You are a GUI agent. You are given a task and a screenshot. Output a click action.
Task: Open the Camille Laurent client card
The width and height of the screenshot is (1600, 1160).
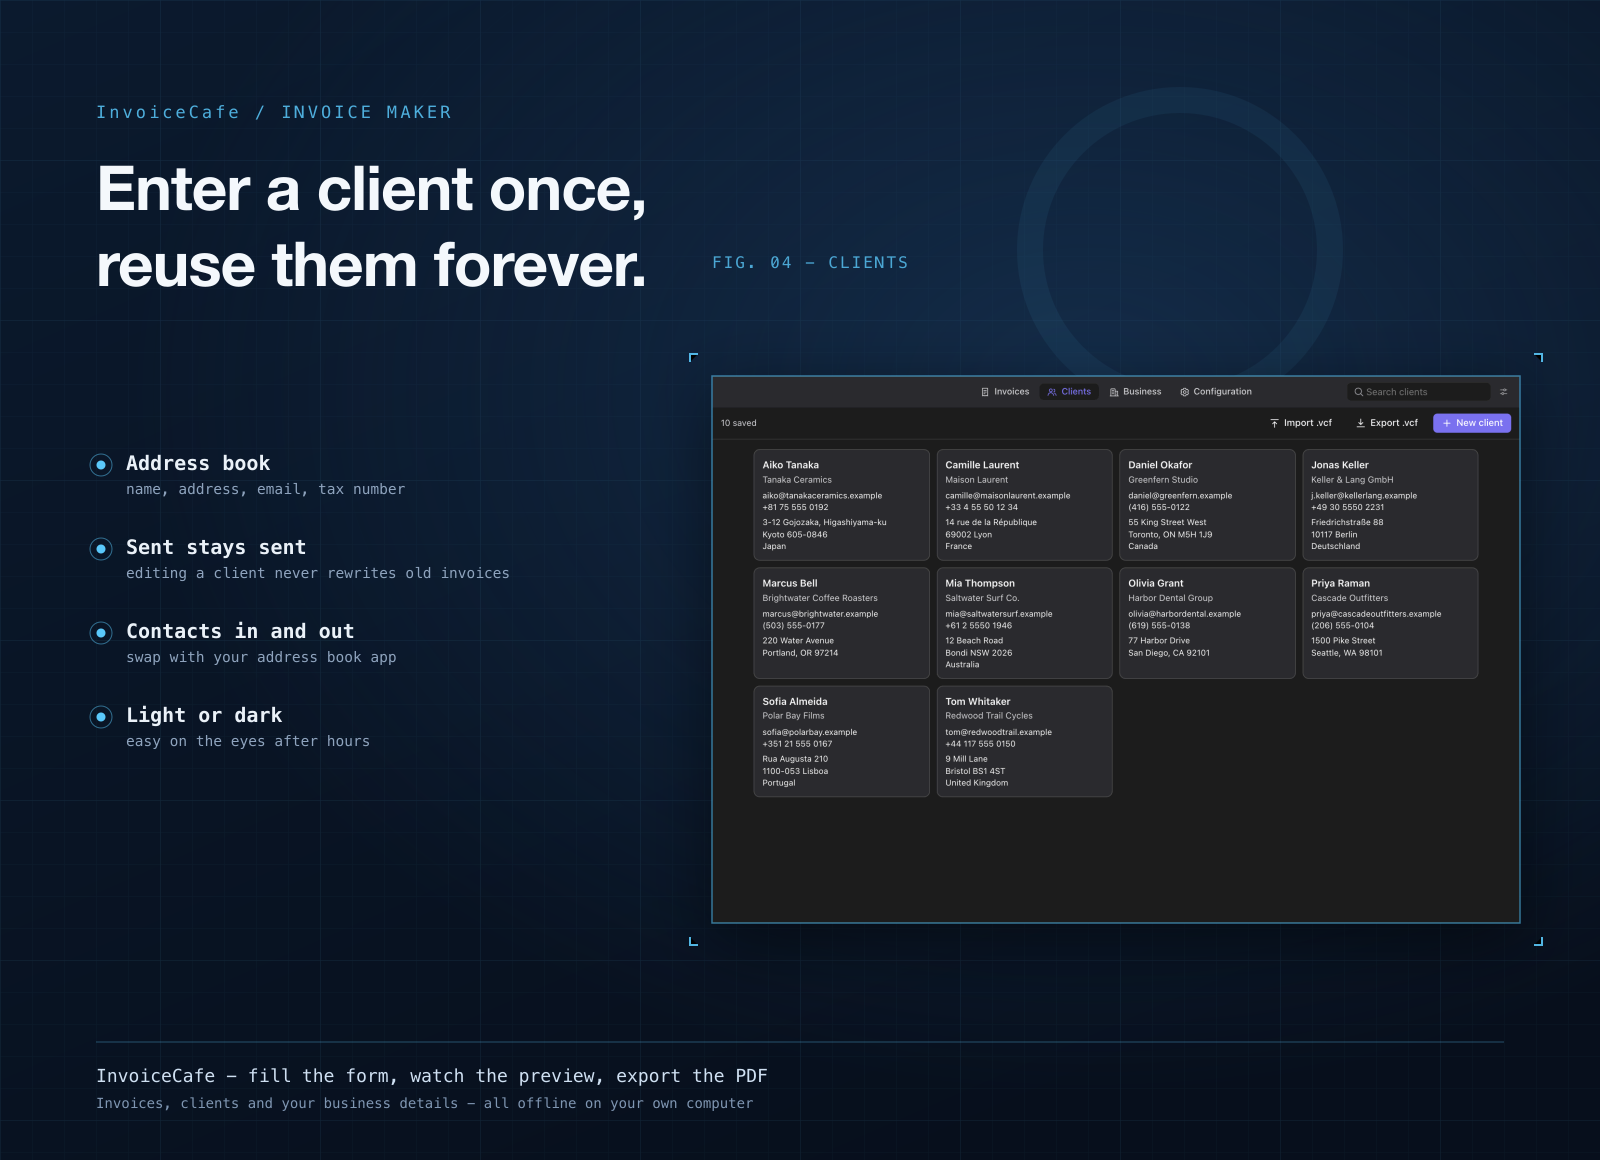[1024, 505]
